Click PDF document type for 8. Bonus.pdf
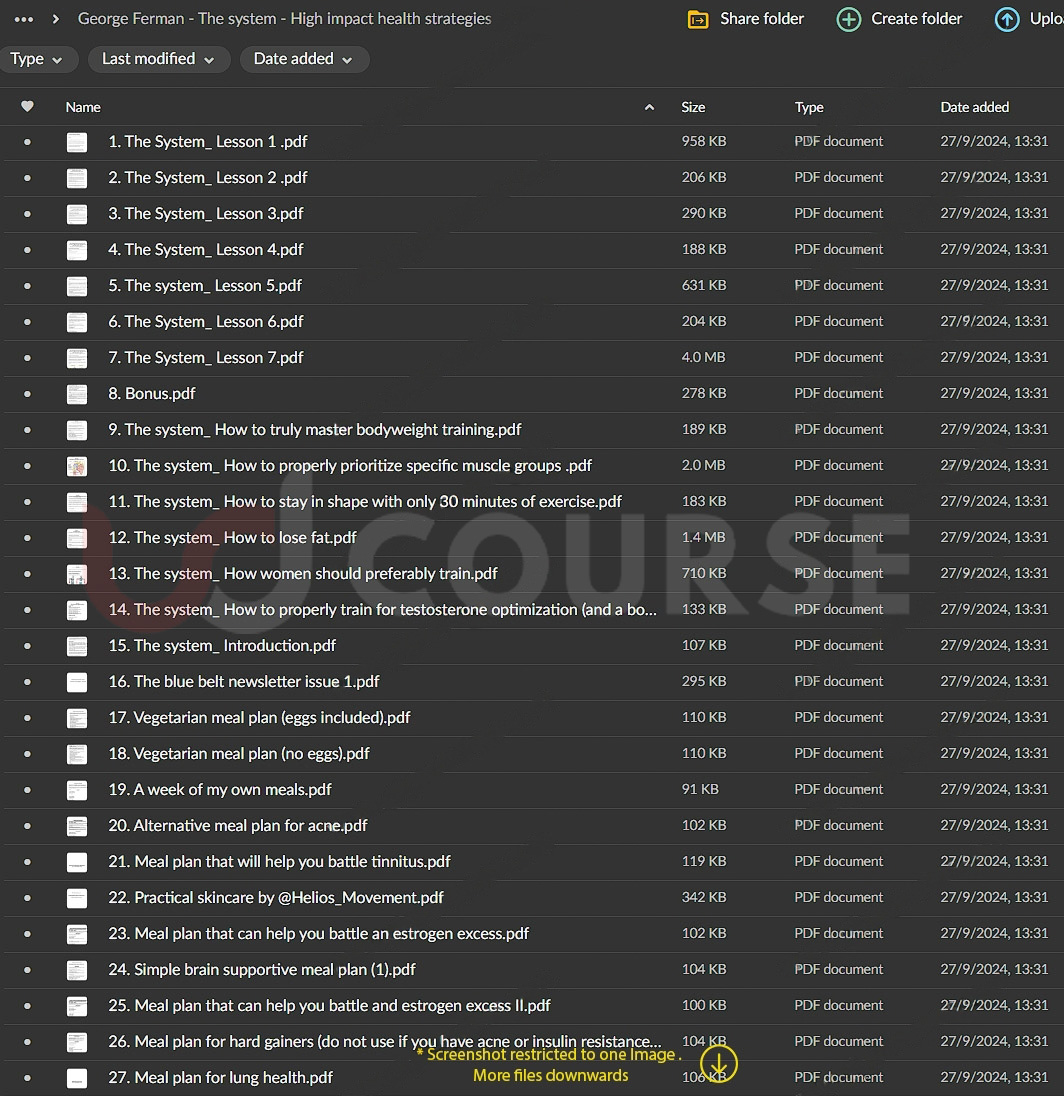1064x1096 pixels. (x=839, y=394)
